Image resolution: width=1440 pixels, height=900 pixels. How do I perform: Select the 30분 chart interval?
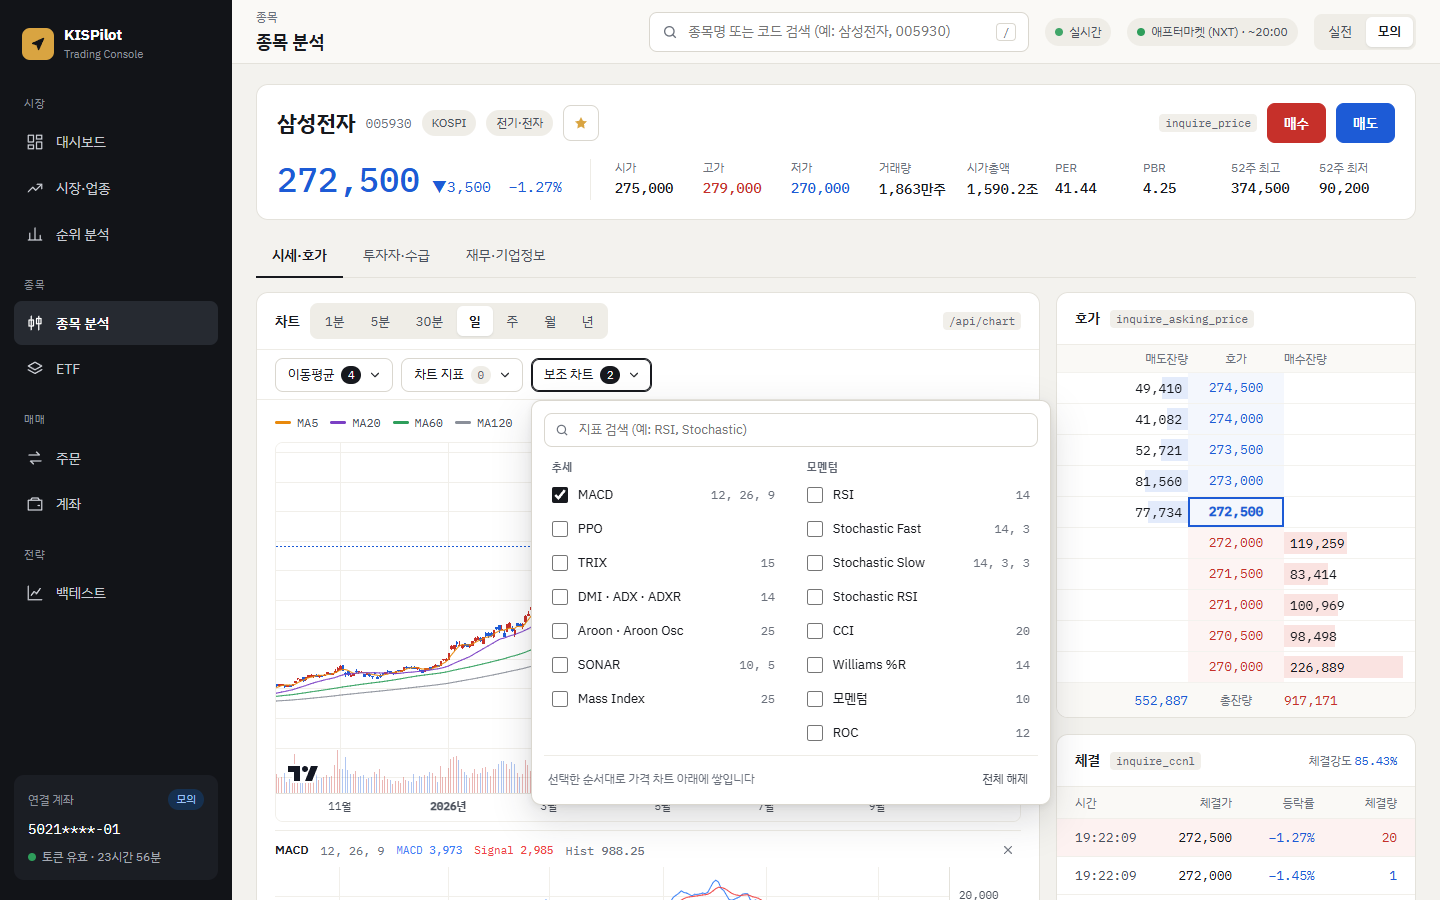pos(429,322)
